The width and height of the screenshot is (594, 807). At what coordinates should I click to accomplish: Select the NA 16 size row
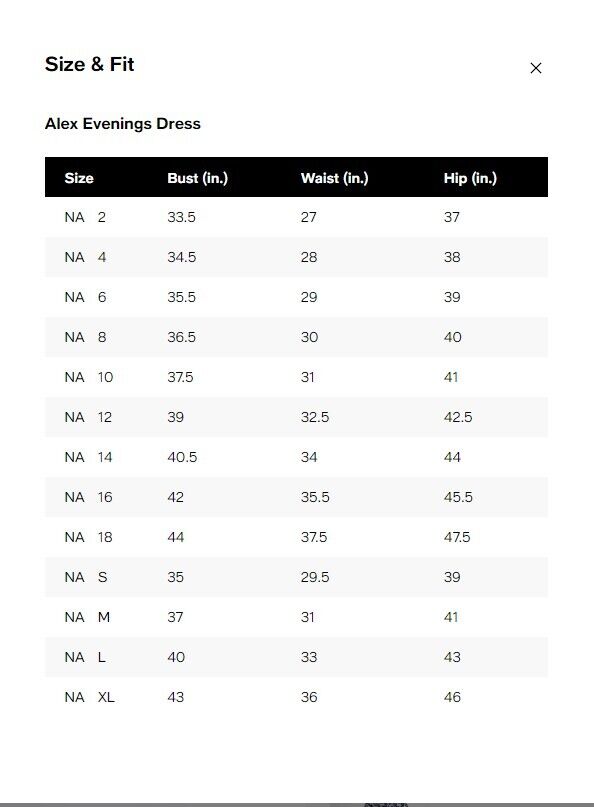coord(296,497)
